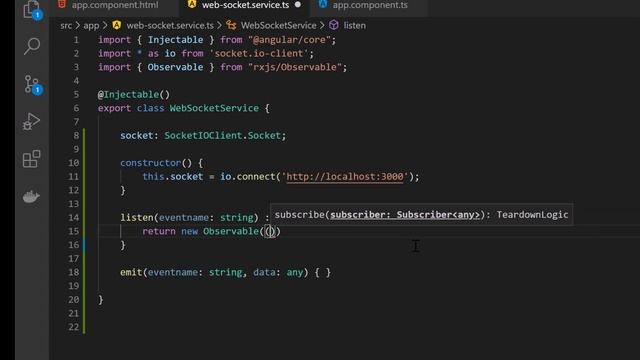The height and width of the screenshot is (360, 640).
Task: Click the app breadcrumb folder
Action: point(91,25)
